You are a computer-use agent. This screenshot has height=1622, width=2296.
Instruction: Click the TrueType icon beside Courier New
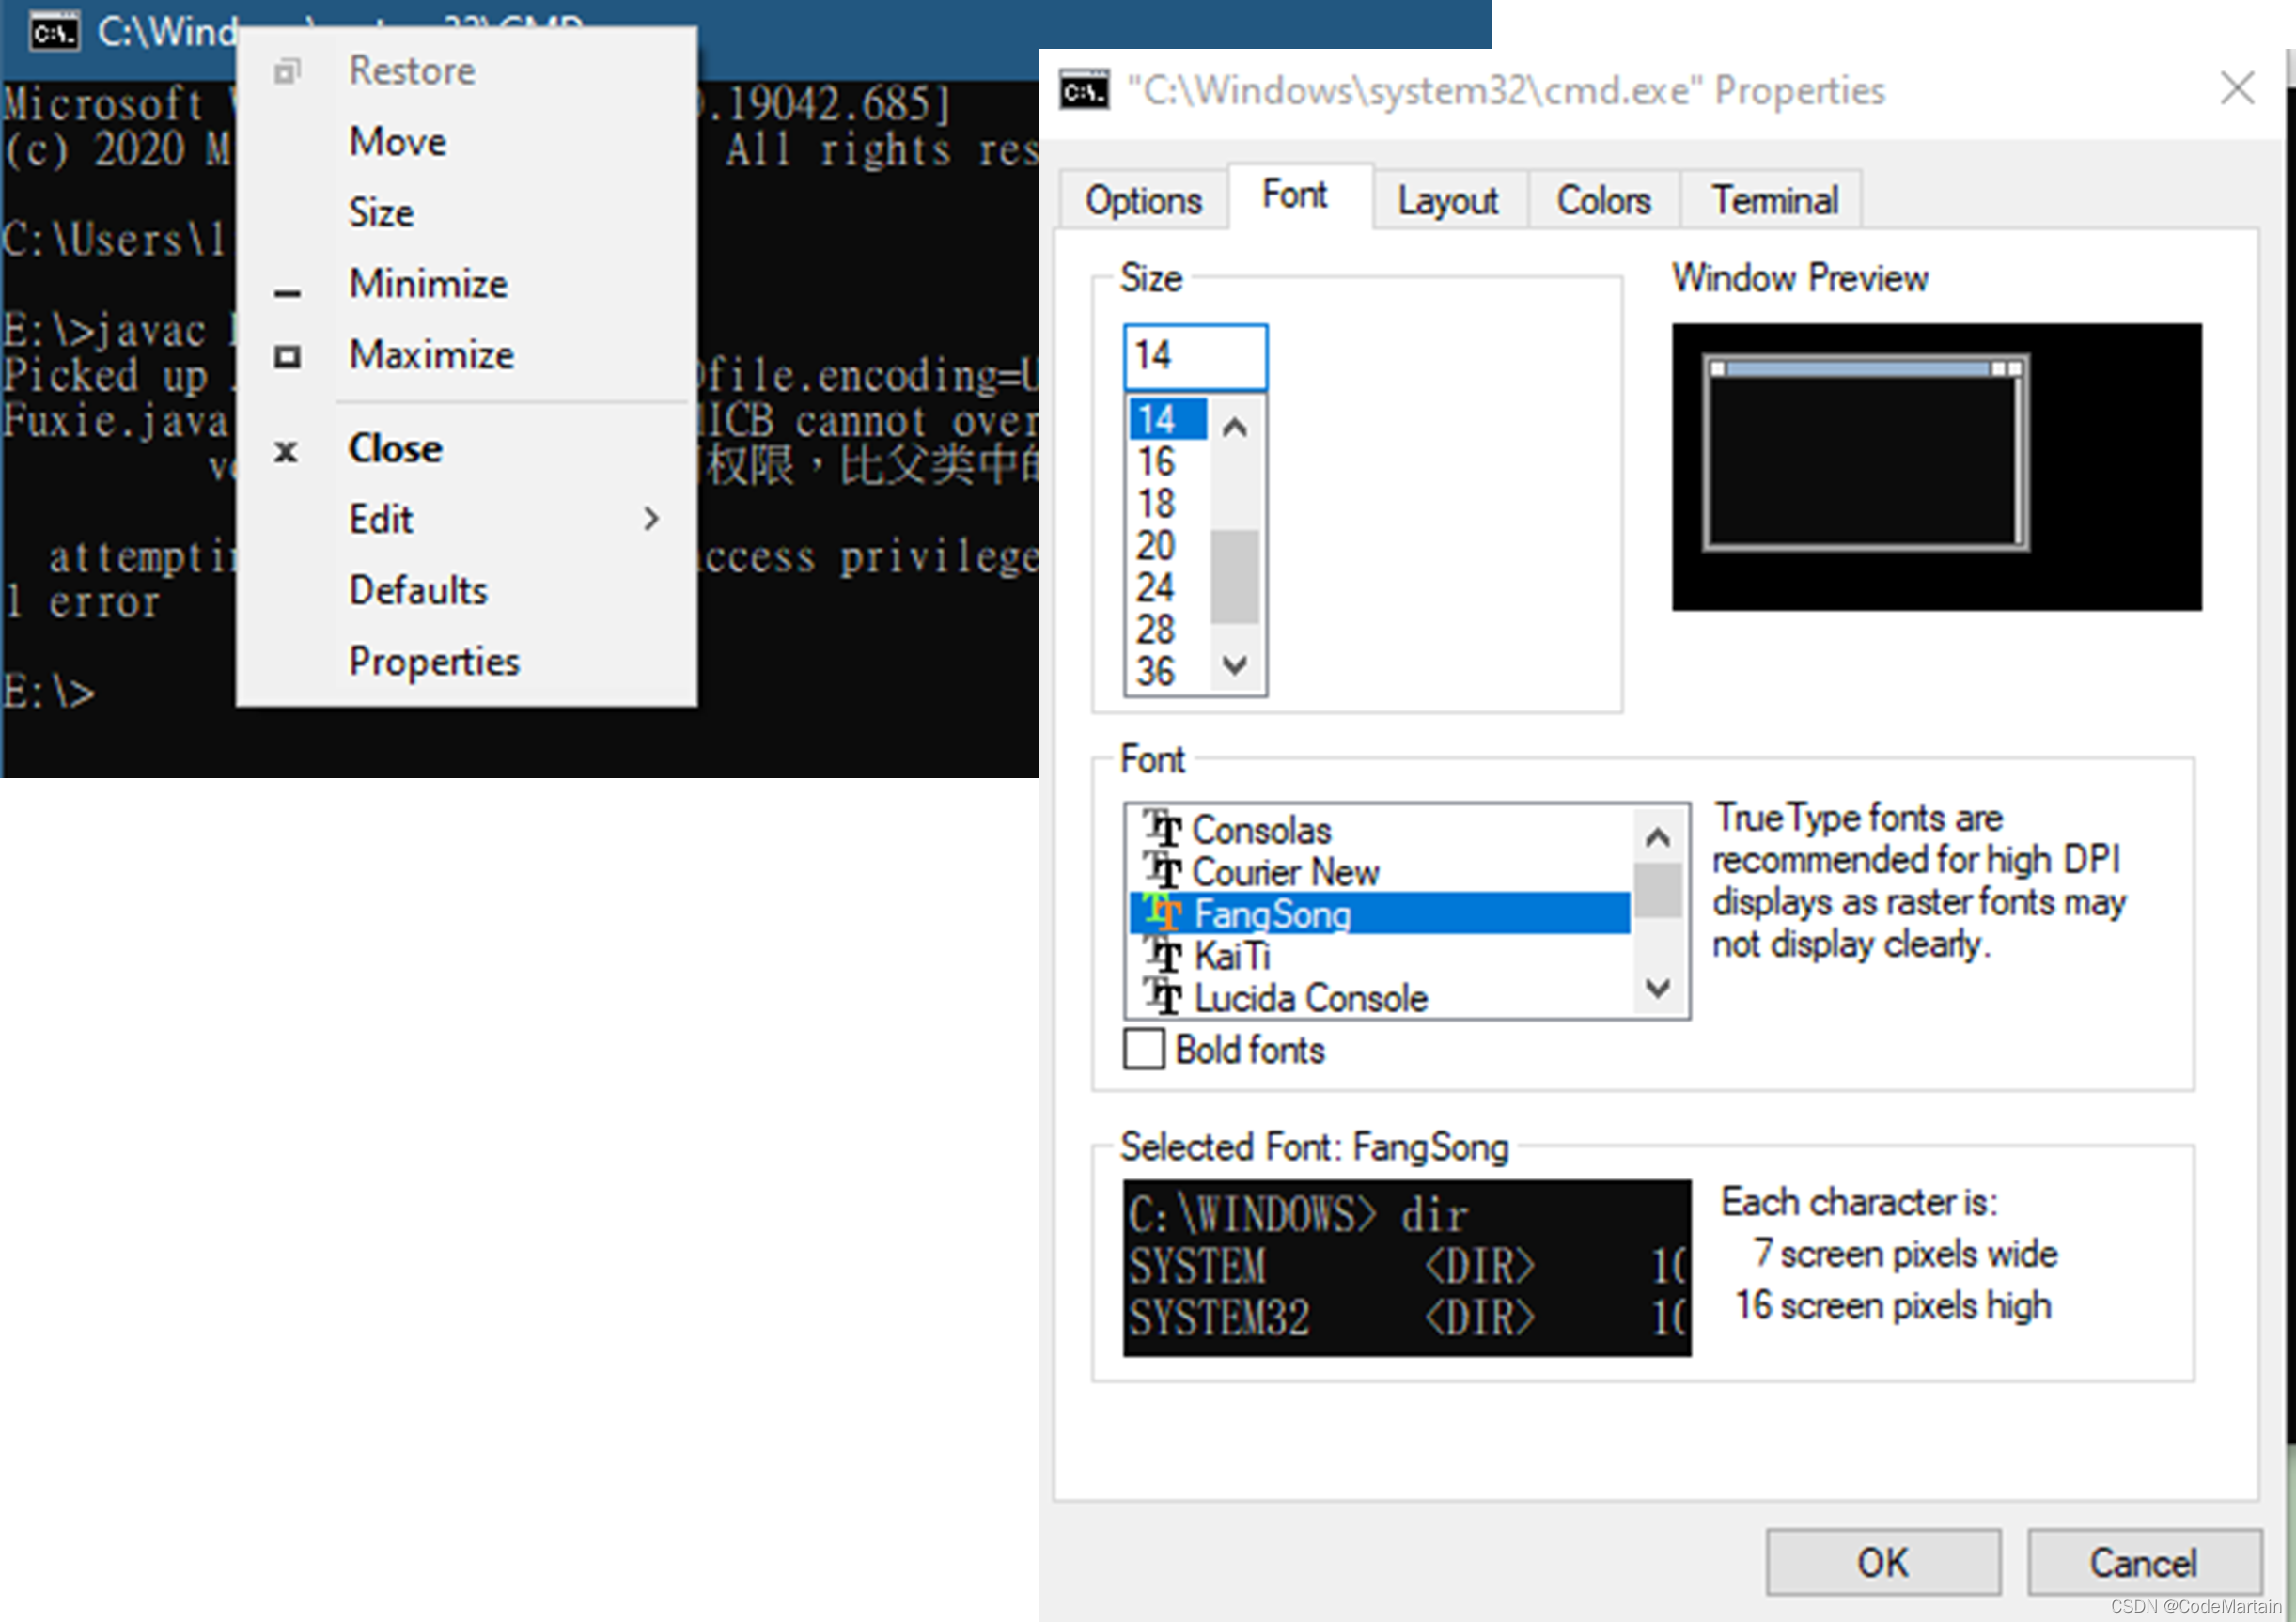coord(1163,871)
